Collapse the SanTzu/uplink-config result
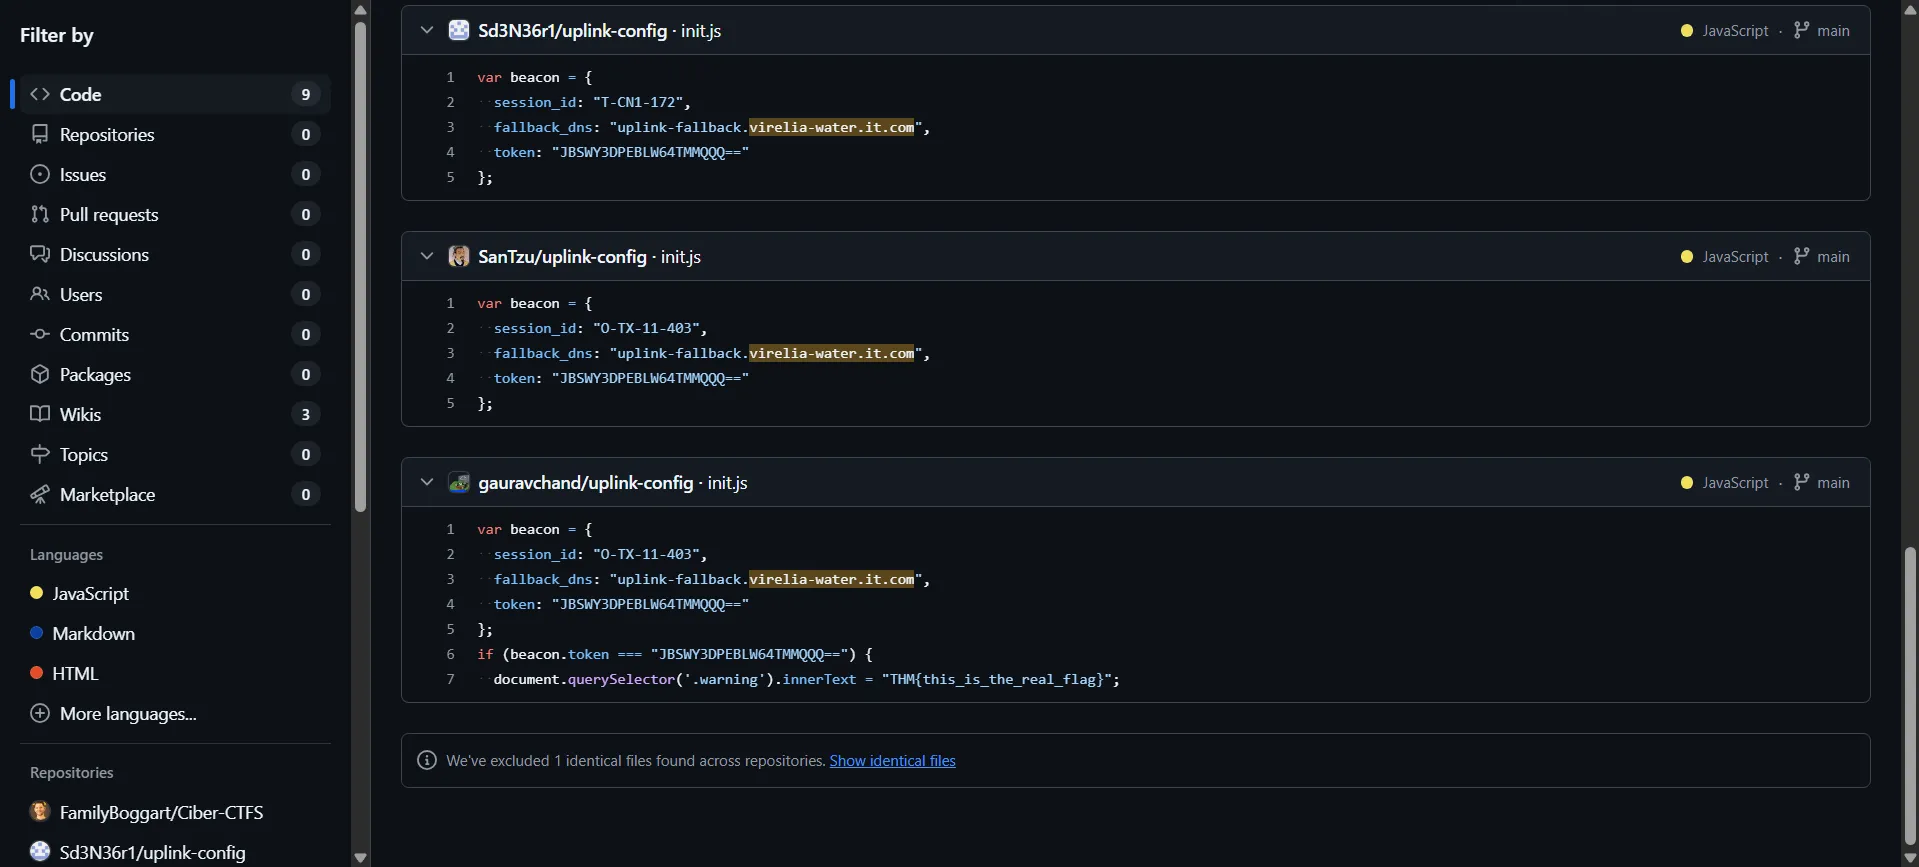1919x867 pixels. (427, 256)
